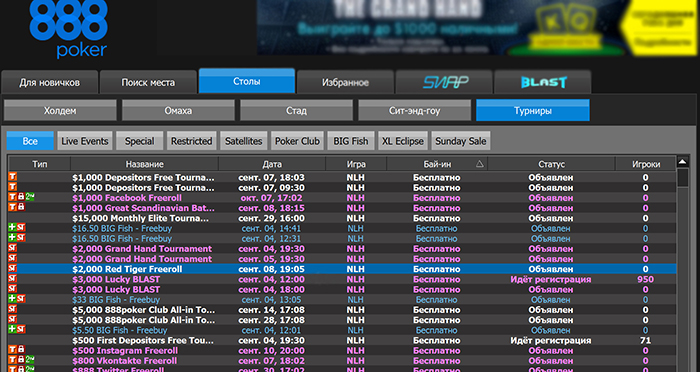Click the lock icon on $500 Instagram Freeroll

click(x=21, y=350)
